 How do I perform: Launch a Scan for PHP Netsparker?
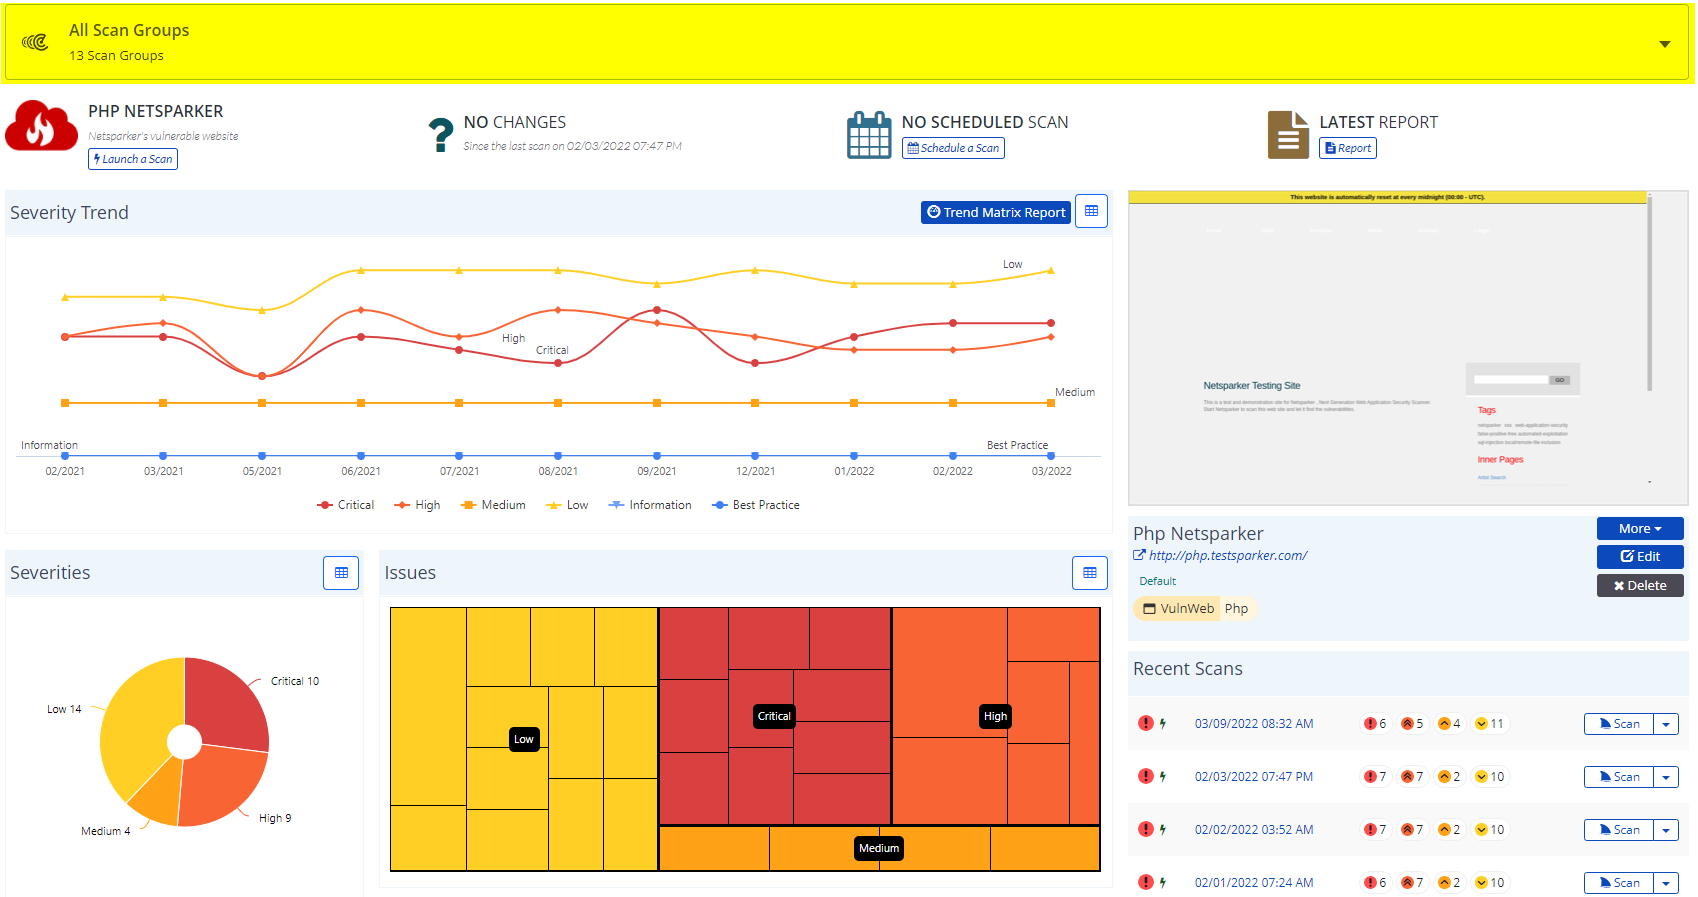click(133, 159)
